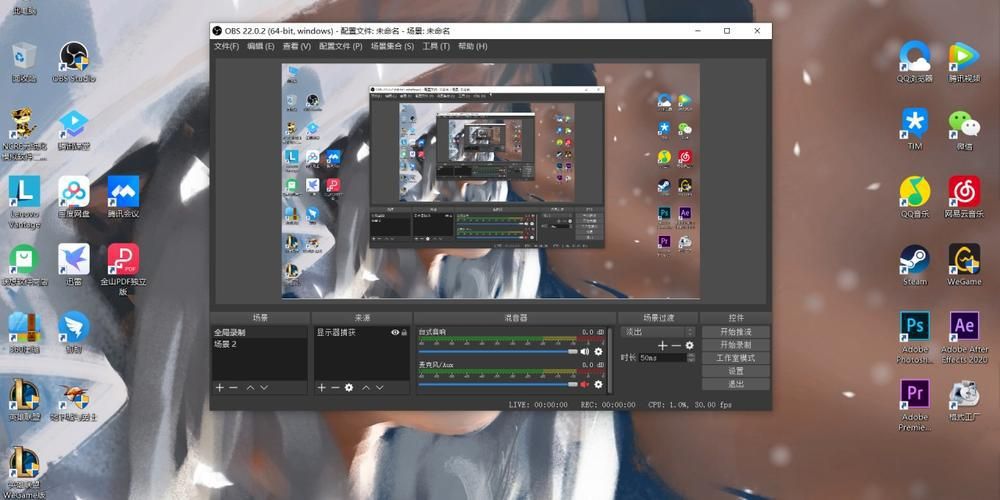This screenshot has width=1000, height=500.
Task: Move the scene up with the arrow
Action: [x=251, y=387]
